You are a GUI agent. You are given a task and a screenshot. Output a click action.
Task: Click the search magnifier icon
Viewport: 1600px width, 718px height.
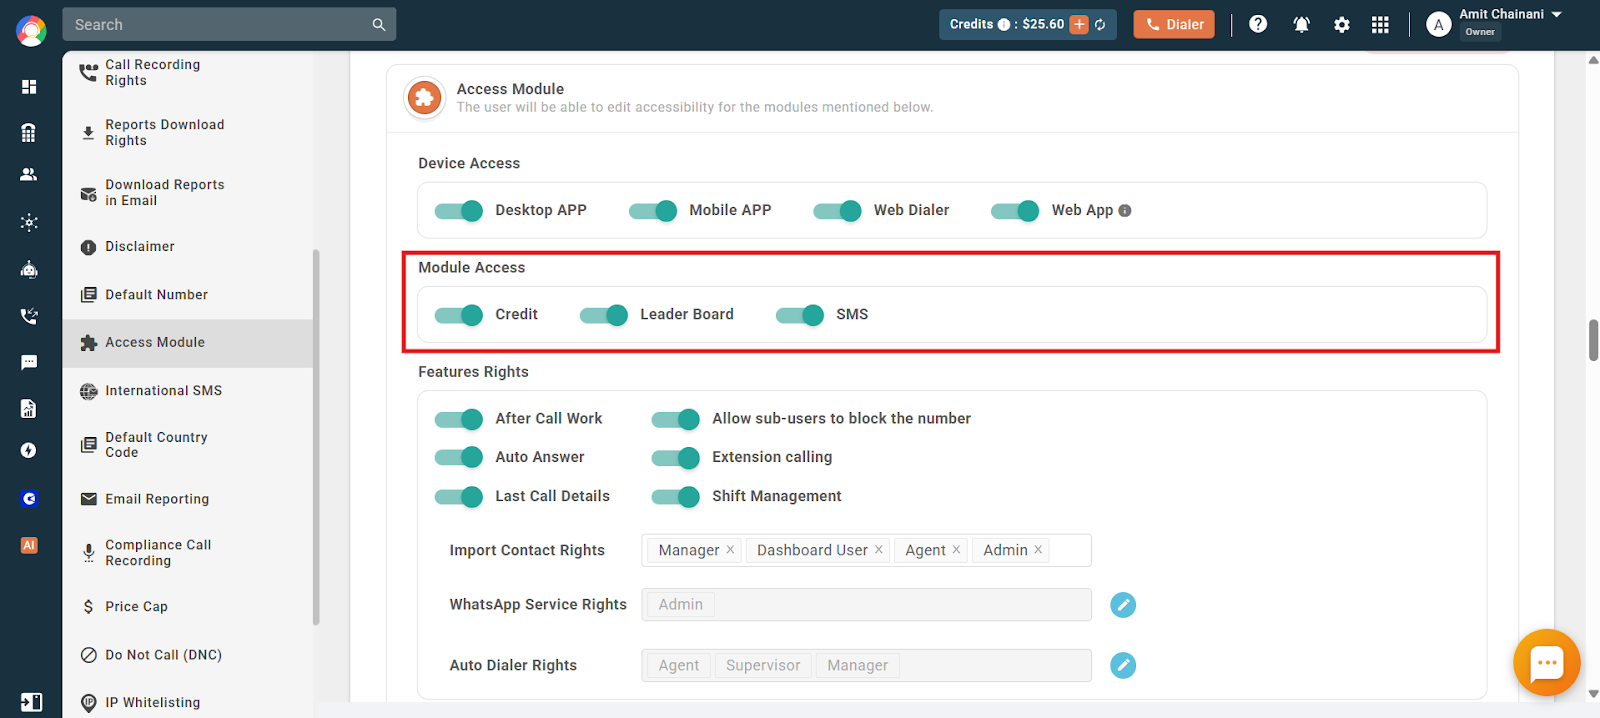tap(379, 25)
